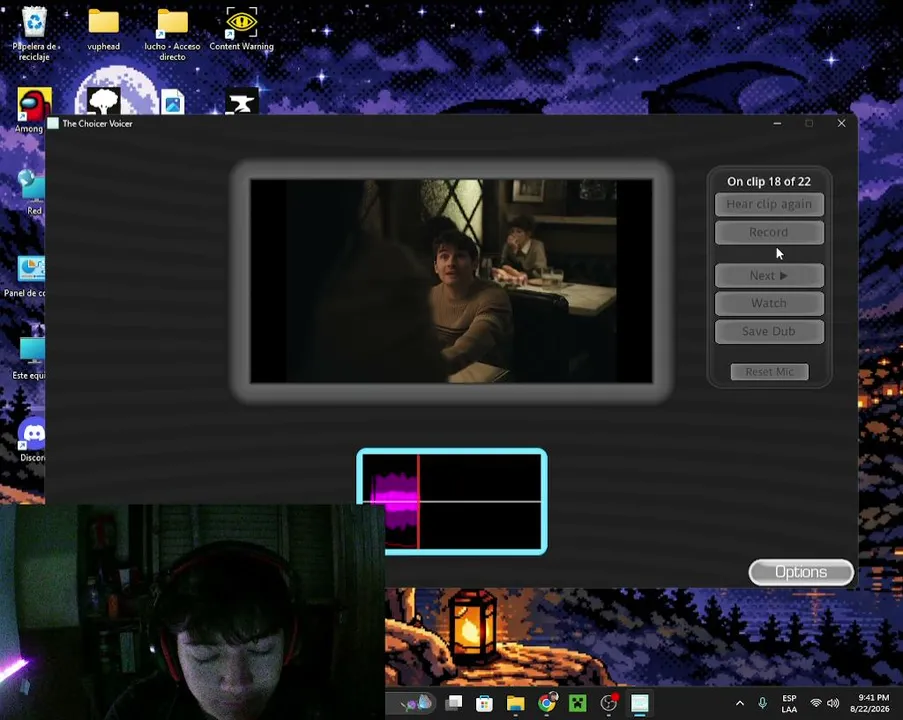Screen dimensions: 903x720
Task: Click the Reset Mic button
Action: tap(769, 372)
